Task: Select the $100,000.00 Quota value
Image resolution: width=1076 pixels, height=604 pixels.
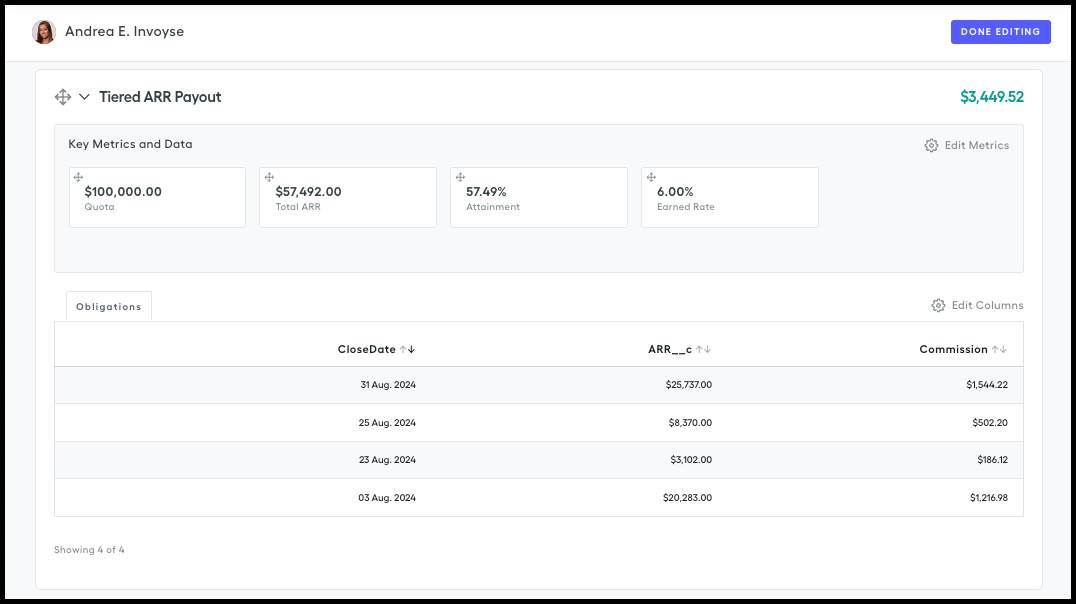Action: 123,191
